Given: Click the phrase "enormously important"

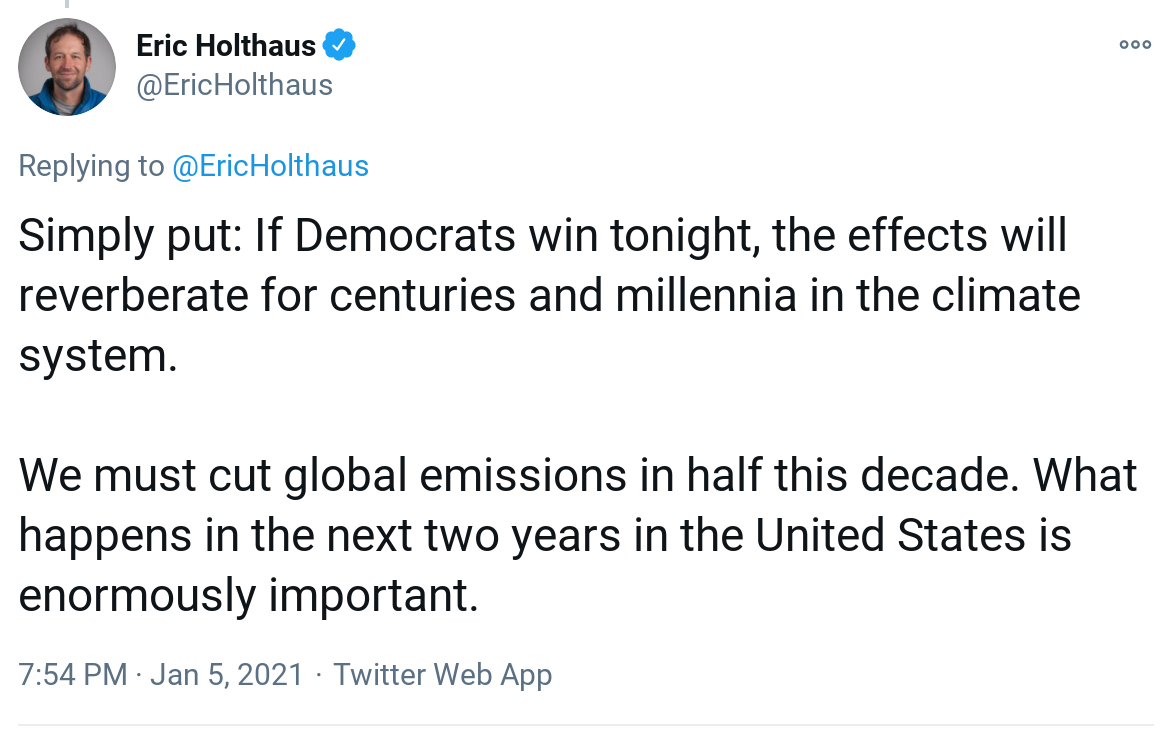Looking at the screenshot, I should click(248, 596).
